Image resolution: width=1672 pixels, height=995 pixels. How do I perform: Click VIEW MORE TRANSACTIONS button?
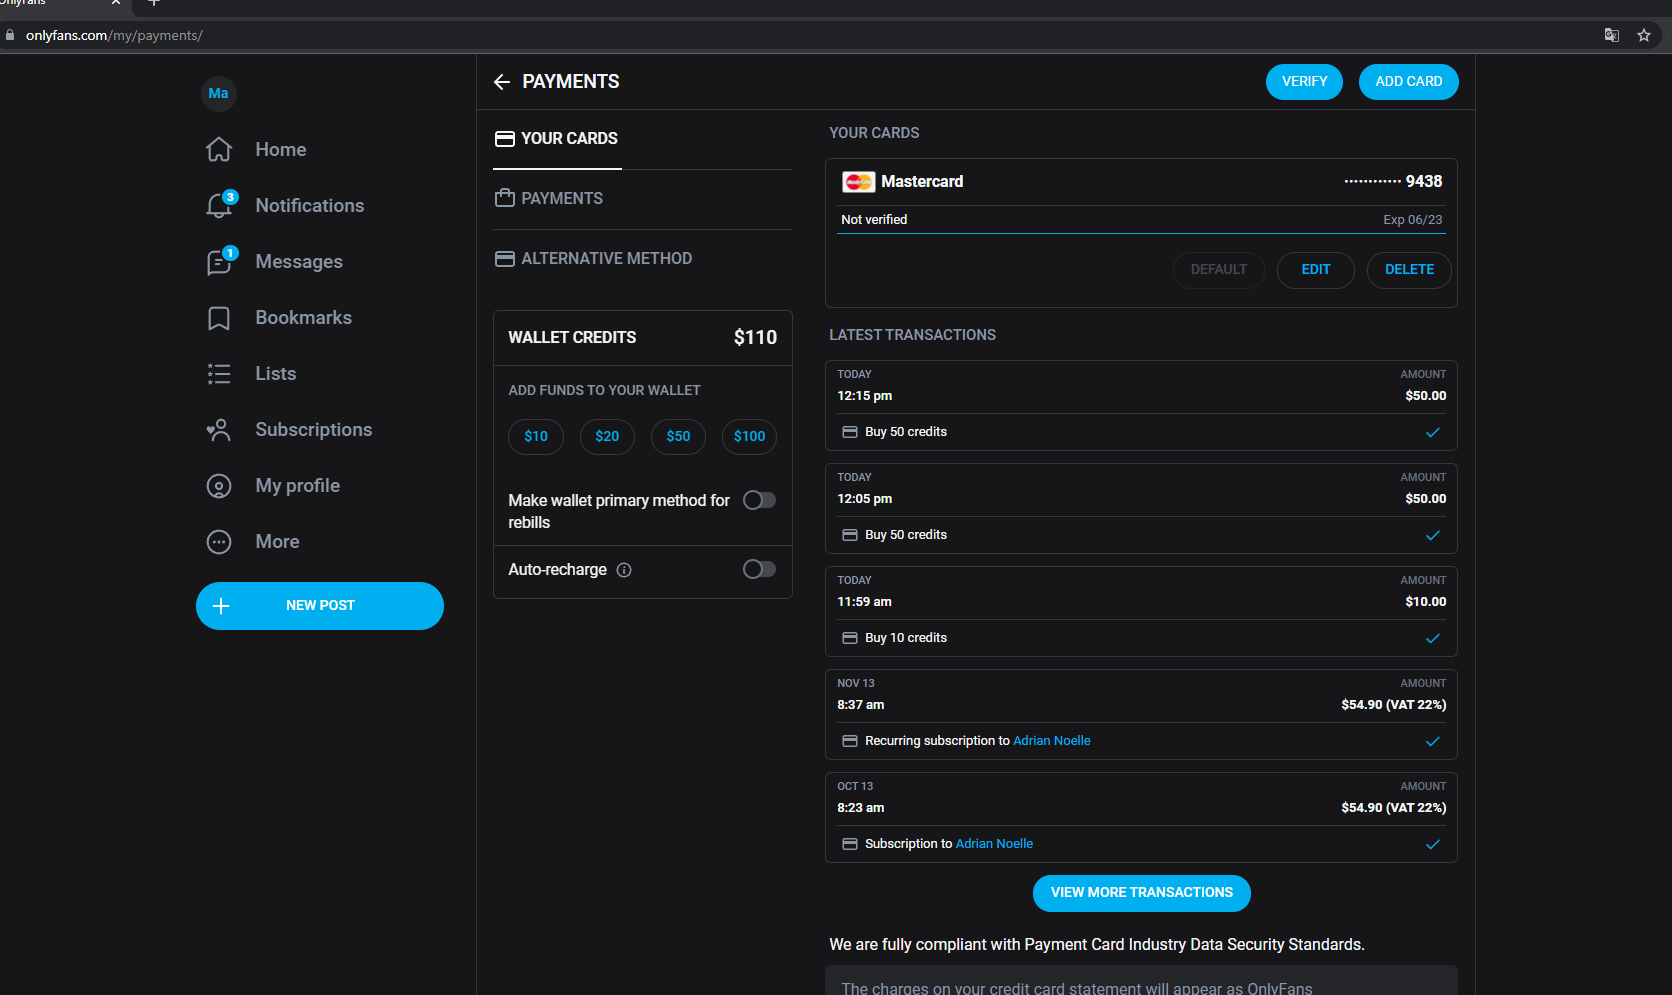point(1141,893)
